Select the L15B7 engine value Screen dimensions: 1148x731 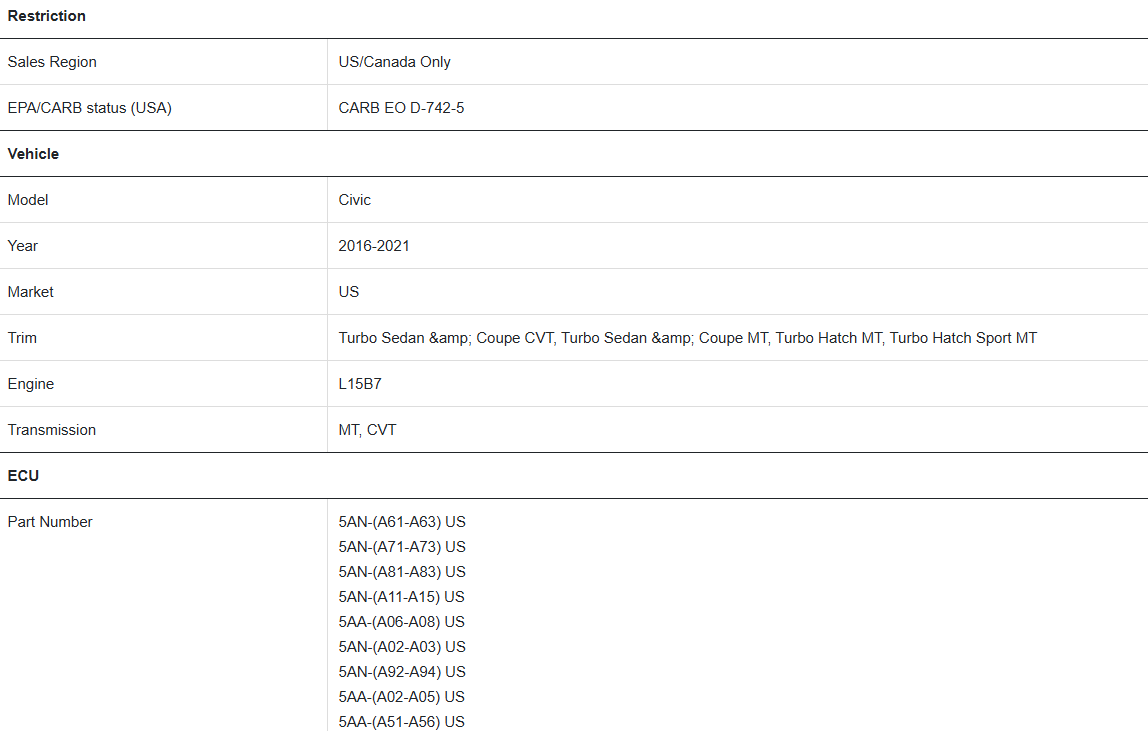click(x=359, y=384)
